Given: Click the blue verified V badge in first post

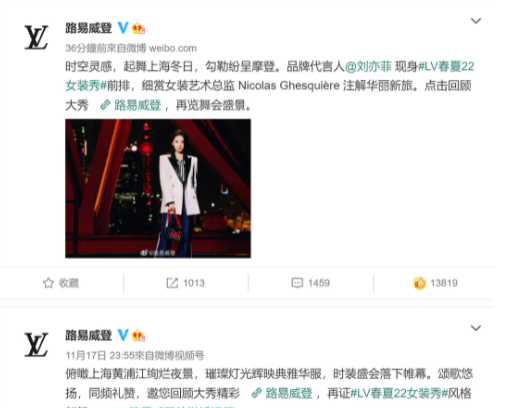Looking at the screenshot, I should coord(123,28).
